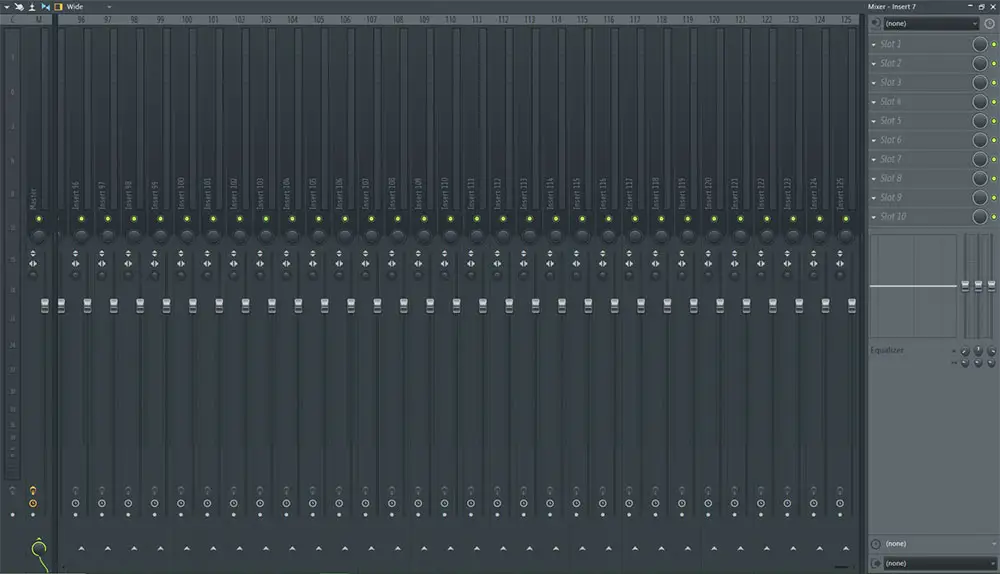Image resolution: width=1000 pixels, height=574 pixels.
Task: Click the Insert 110 panning knob
Action: coord(450,235)
